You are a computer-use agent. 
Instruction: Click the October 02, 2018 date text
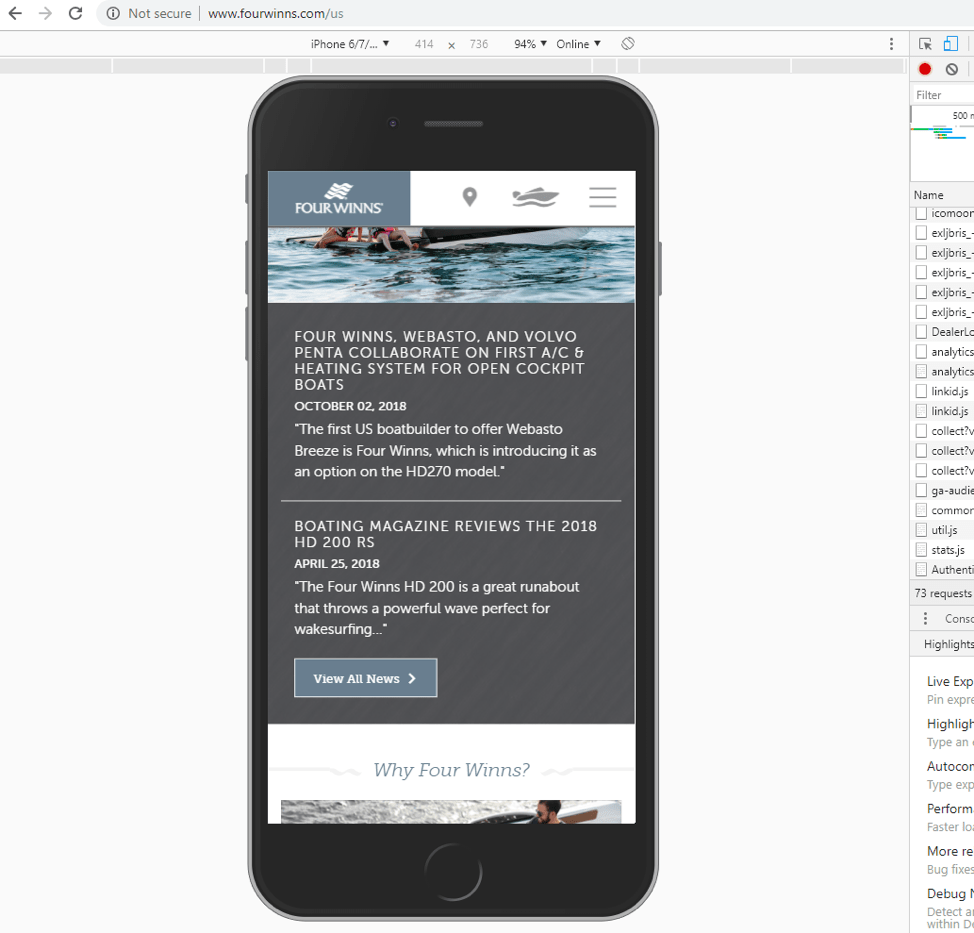[x=350, y=406]
